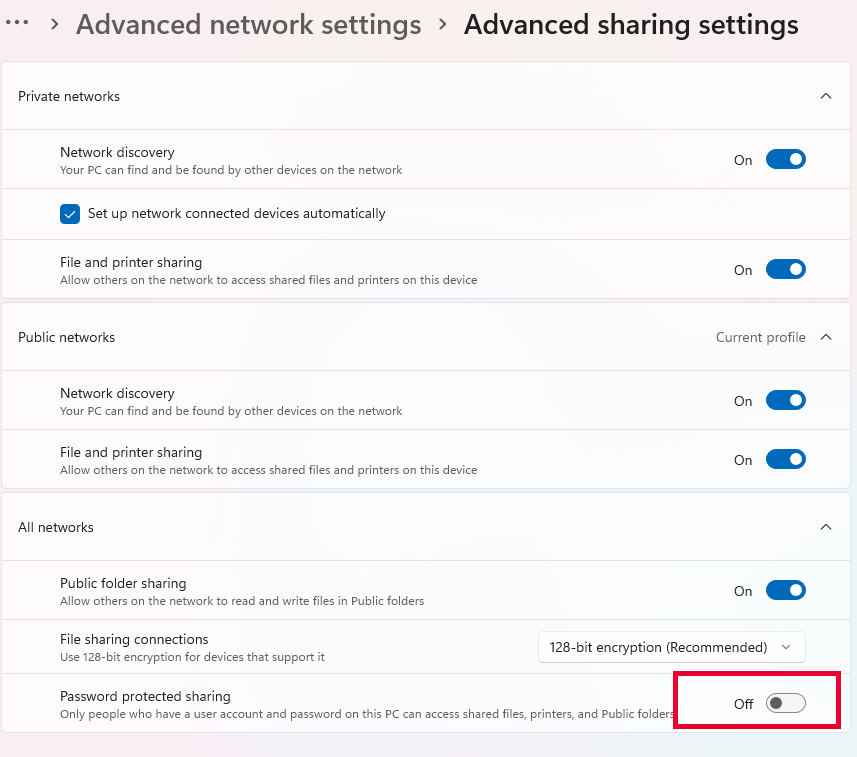Click the File sharing connections label
The height and width of the screenshot is (757, 857).
(x=134, y=639)
